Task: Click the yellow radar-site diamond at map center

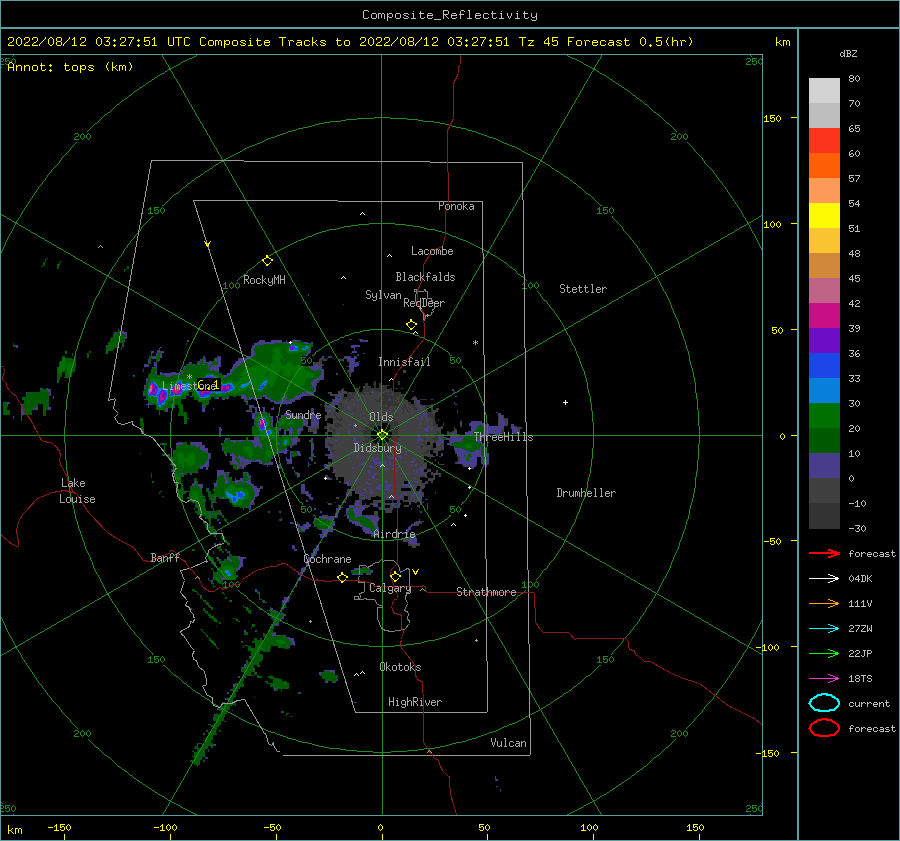Action: (382, 435)
